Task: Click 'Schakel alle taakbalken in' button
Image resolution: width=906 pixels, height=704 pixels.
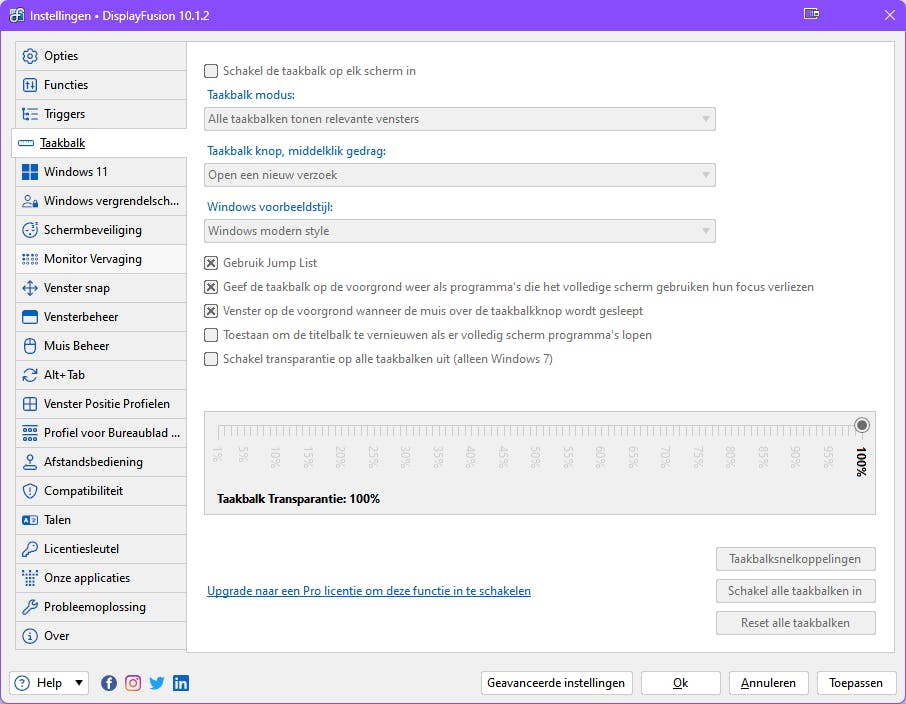Action: [x=796, y=591]
